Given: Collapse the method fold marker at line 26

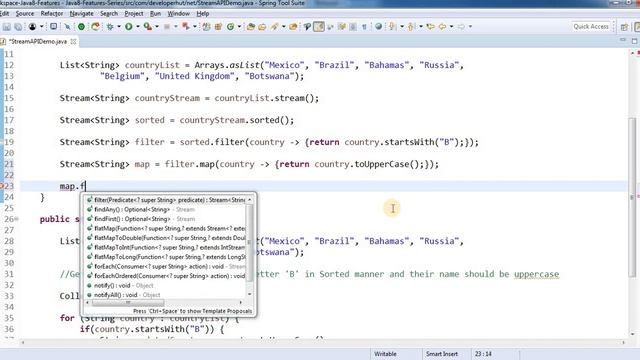Looking at the screenshot, I should (16, 219).
